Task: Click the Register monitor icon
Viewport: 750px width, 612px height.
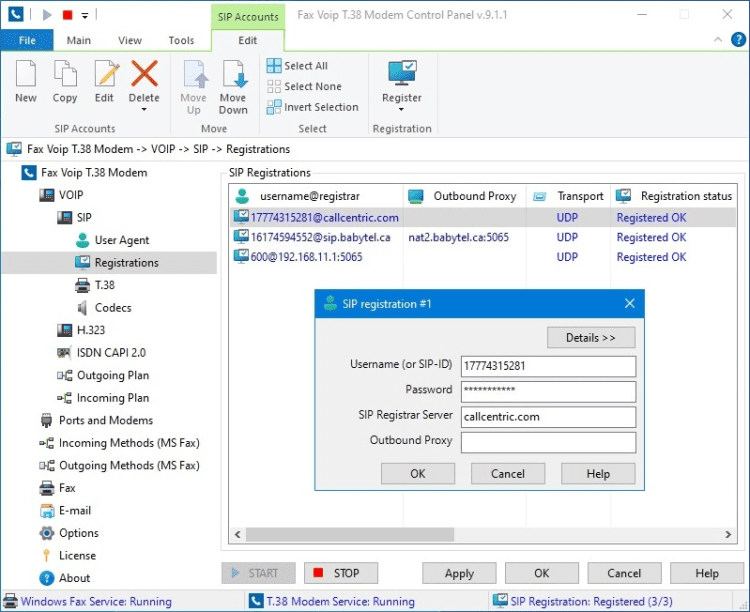Action: pos(401,74)
